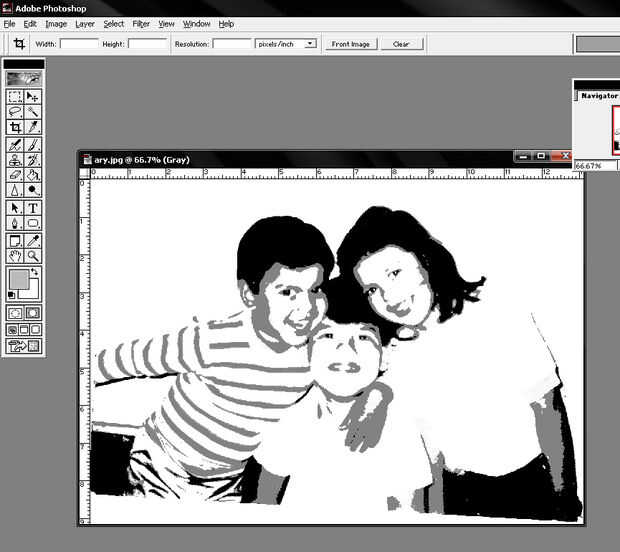620x552 pixels.
Task: Click the Front Image button
Action: point(350,44)
